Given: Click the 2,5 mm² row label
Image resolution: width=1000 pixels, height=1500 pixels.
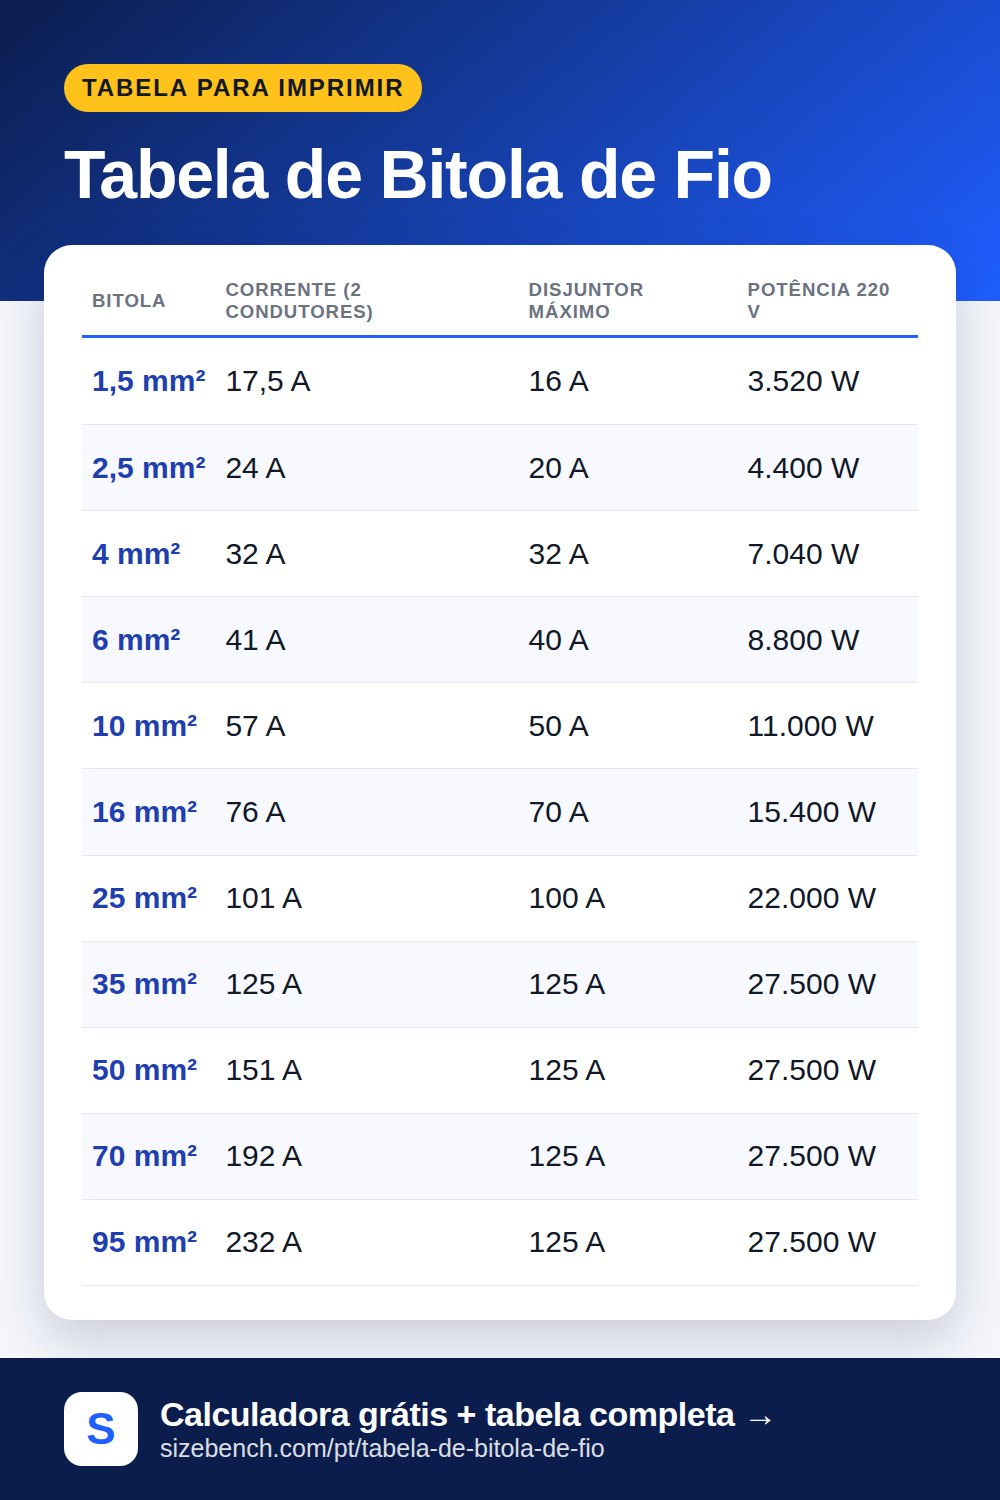Looking at the screenshot, I should [149, 467].
